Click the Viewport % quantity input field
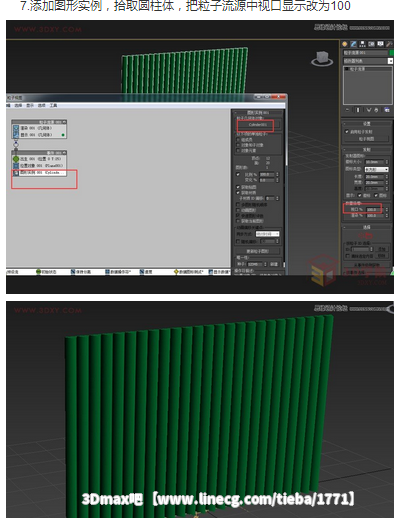Screen dimensions: 394x518 (375, 209)
